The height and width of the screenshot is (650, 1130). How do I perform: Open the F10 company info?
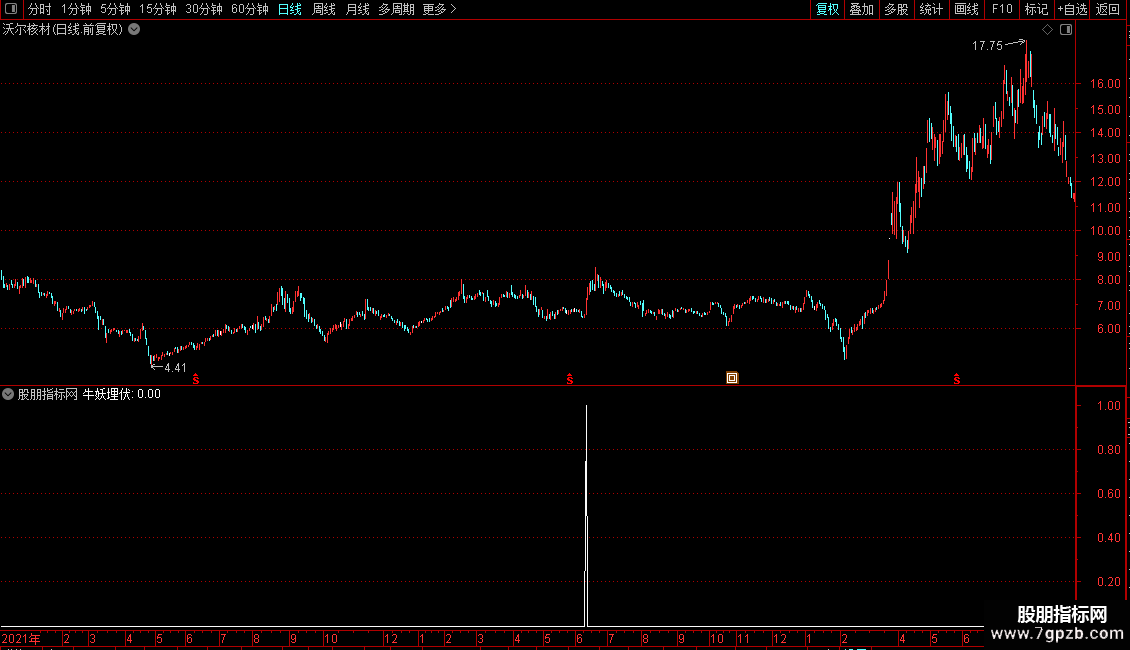click(x=1002, y=9)
